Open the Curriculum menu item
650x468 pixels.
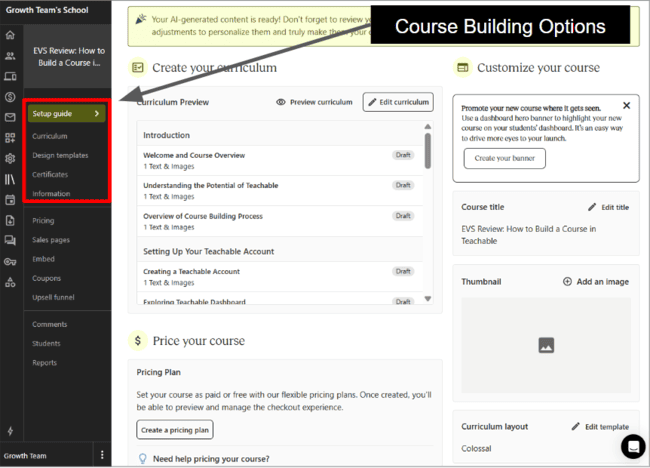[50, 136]
